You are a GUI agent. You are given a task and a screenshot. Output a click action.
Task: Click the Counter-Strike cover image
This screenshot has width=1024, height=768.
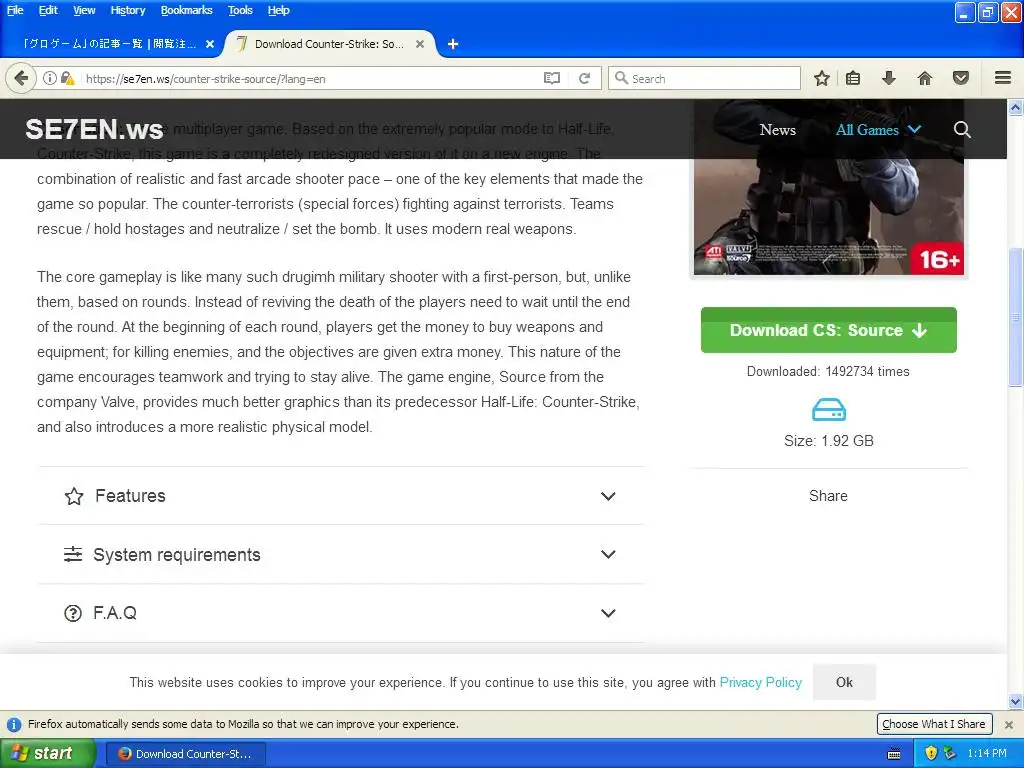click(829, 188)
